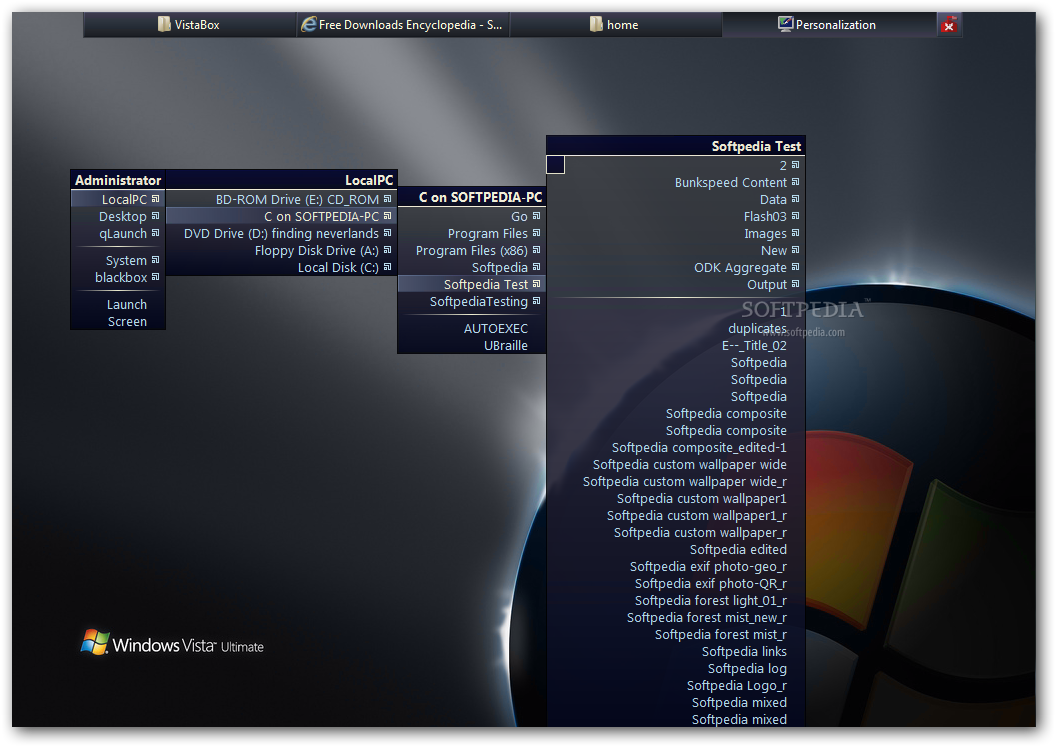Switch to the VistaBox taskbar item

[x=189, y=25]
